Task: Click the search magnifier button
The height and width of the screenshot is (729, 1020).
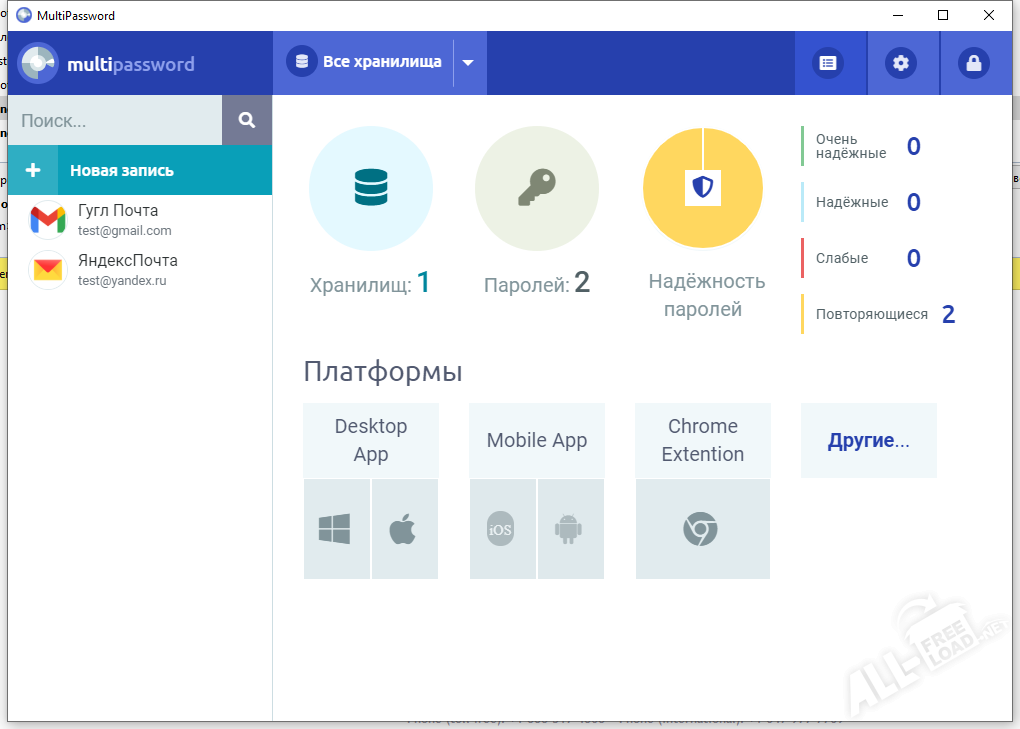Action: [x=247, y=120]
